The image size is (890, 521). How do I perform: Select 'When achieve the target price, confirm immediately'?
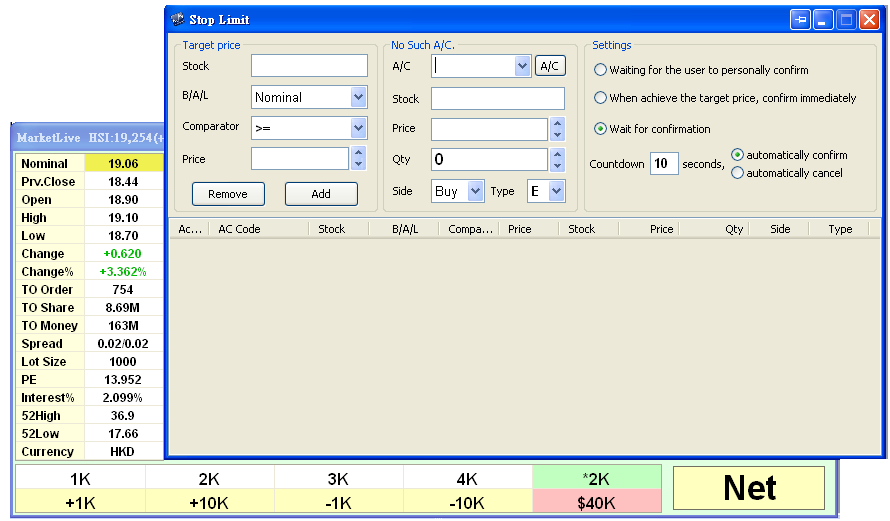(x=600, y=98)
